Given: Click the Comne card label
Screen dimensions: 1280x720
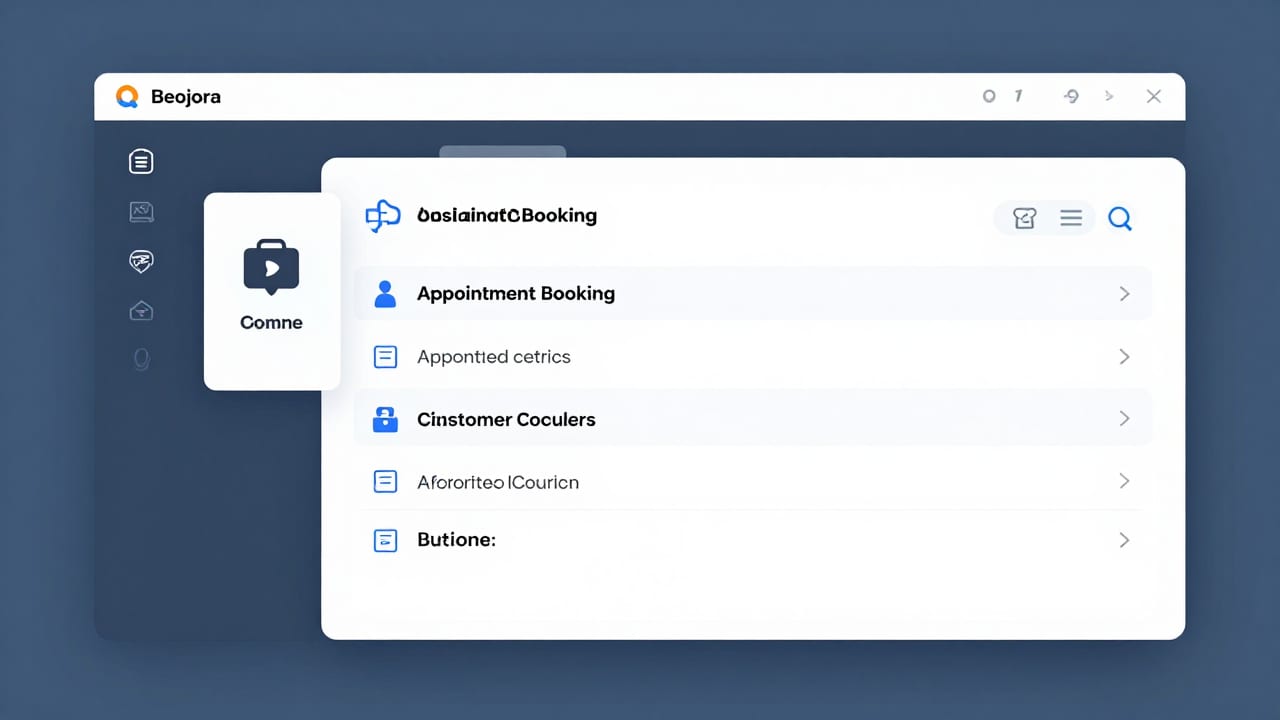Looking at the screenshot, I should 271,323.
